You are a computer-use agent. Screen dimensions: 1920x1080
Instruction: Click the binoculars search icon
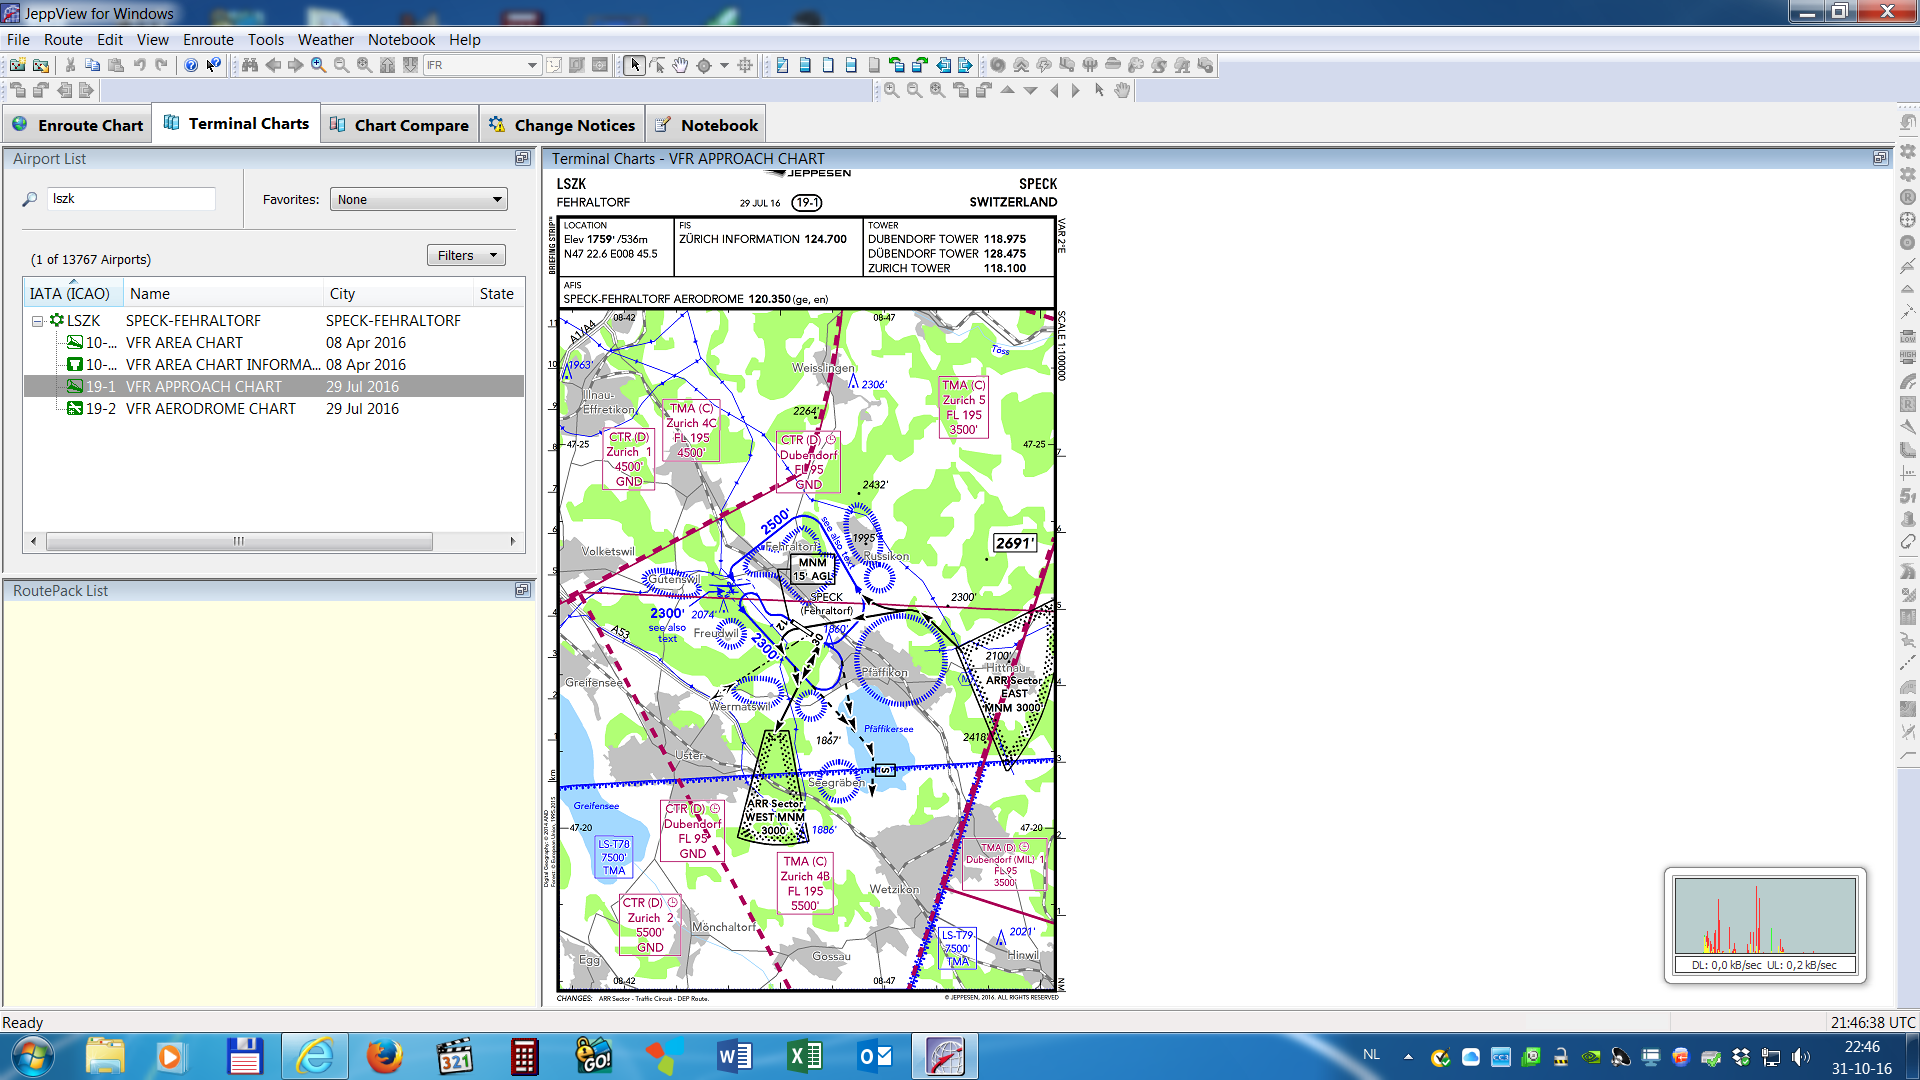(250, 65)
